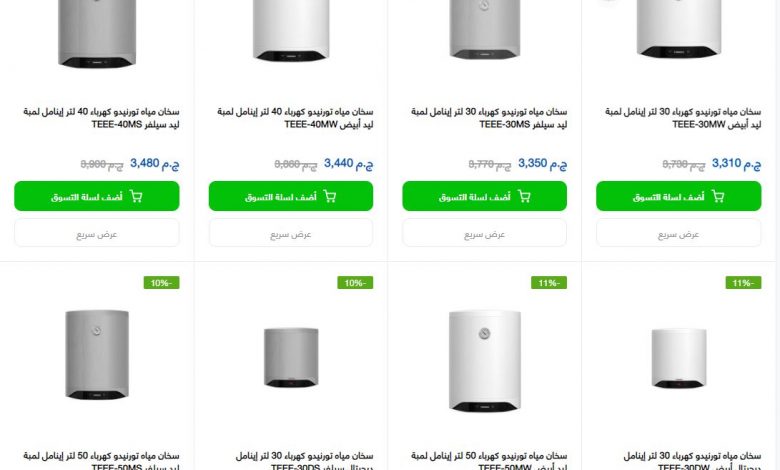Open TEEE-30MW white heater product title
The image size is (780, 470).
coord(678,118)
